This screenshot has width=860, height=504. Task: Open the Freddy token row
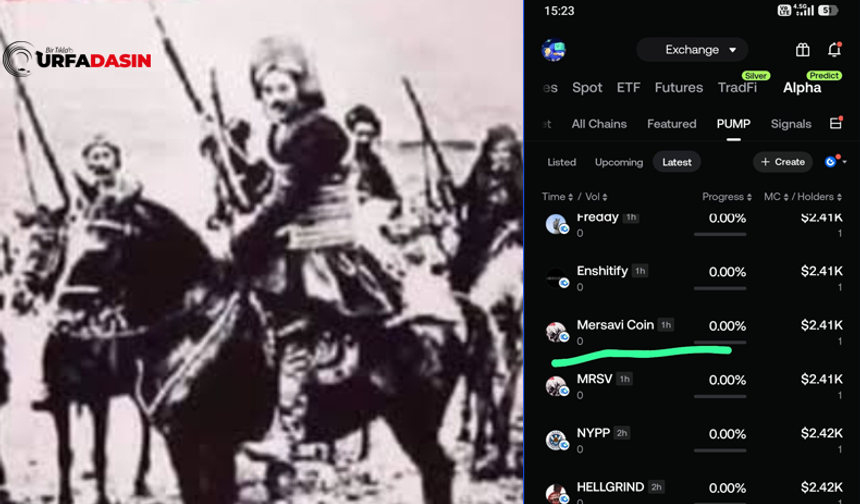[x=692, y=224]
